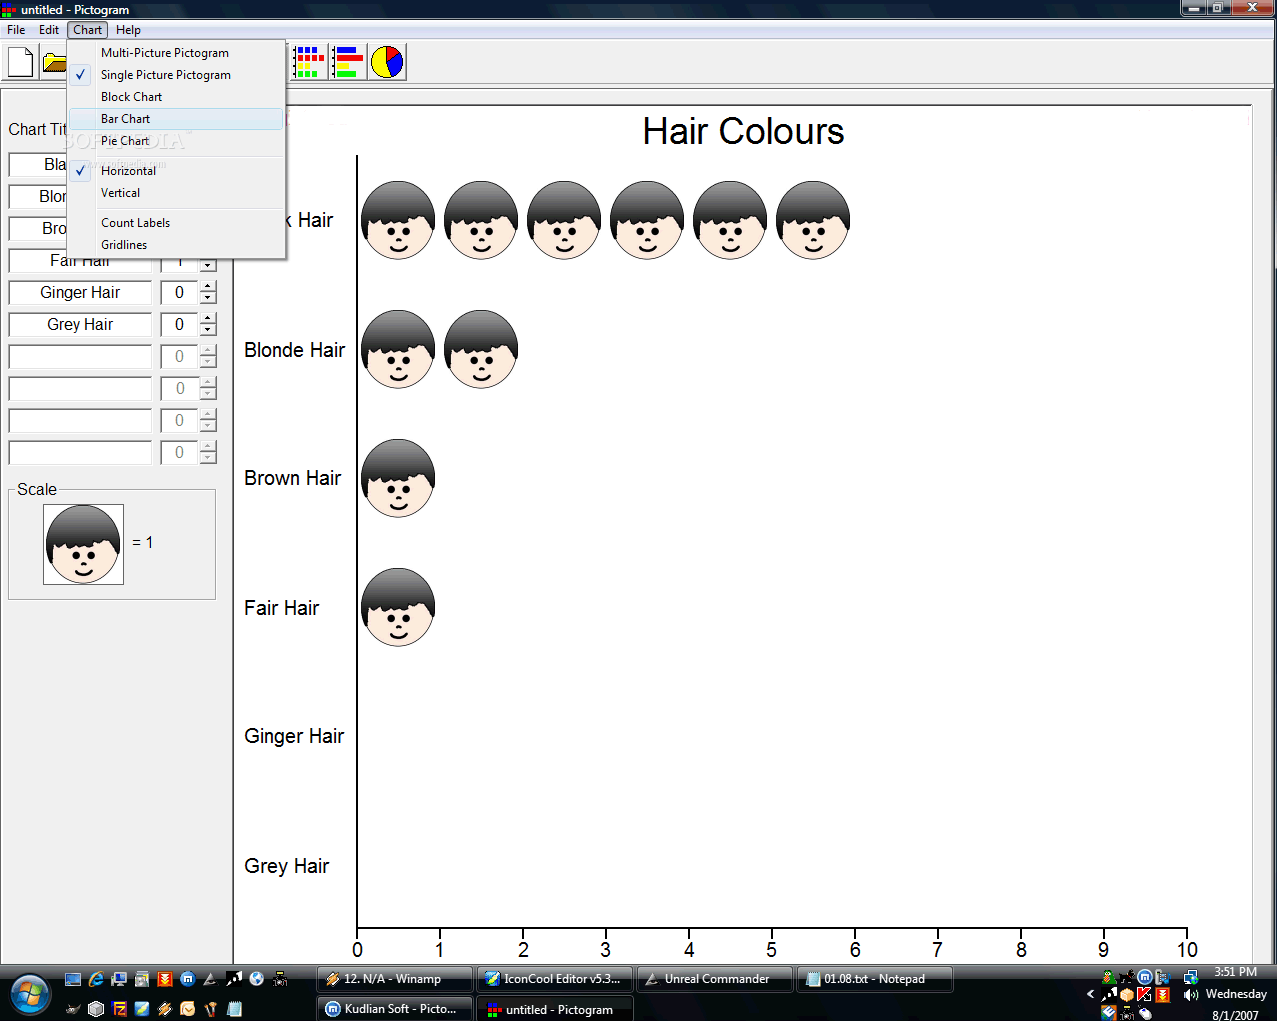Toggle Count Labels in the Chart menu
The width and height of the screenshot is (1277, 1021).
pos(176,223)
